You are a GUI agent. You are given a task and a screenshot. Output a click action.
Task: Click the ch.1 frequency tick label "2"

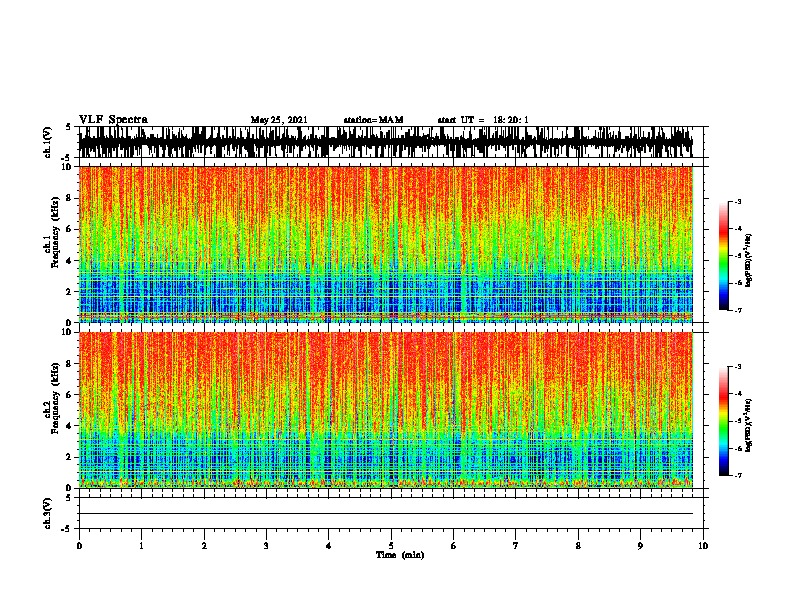pos(69,292)
